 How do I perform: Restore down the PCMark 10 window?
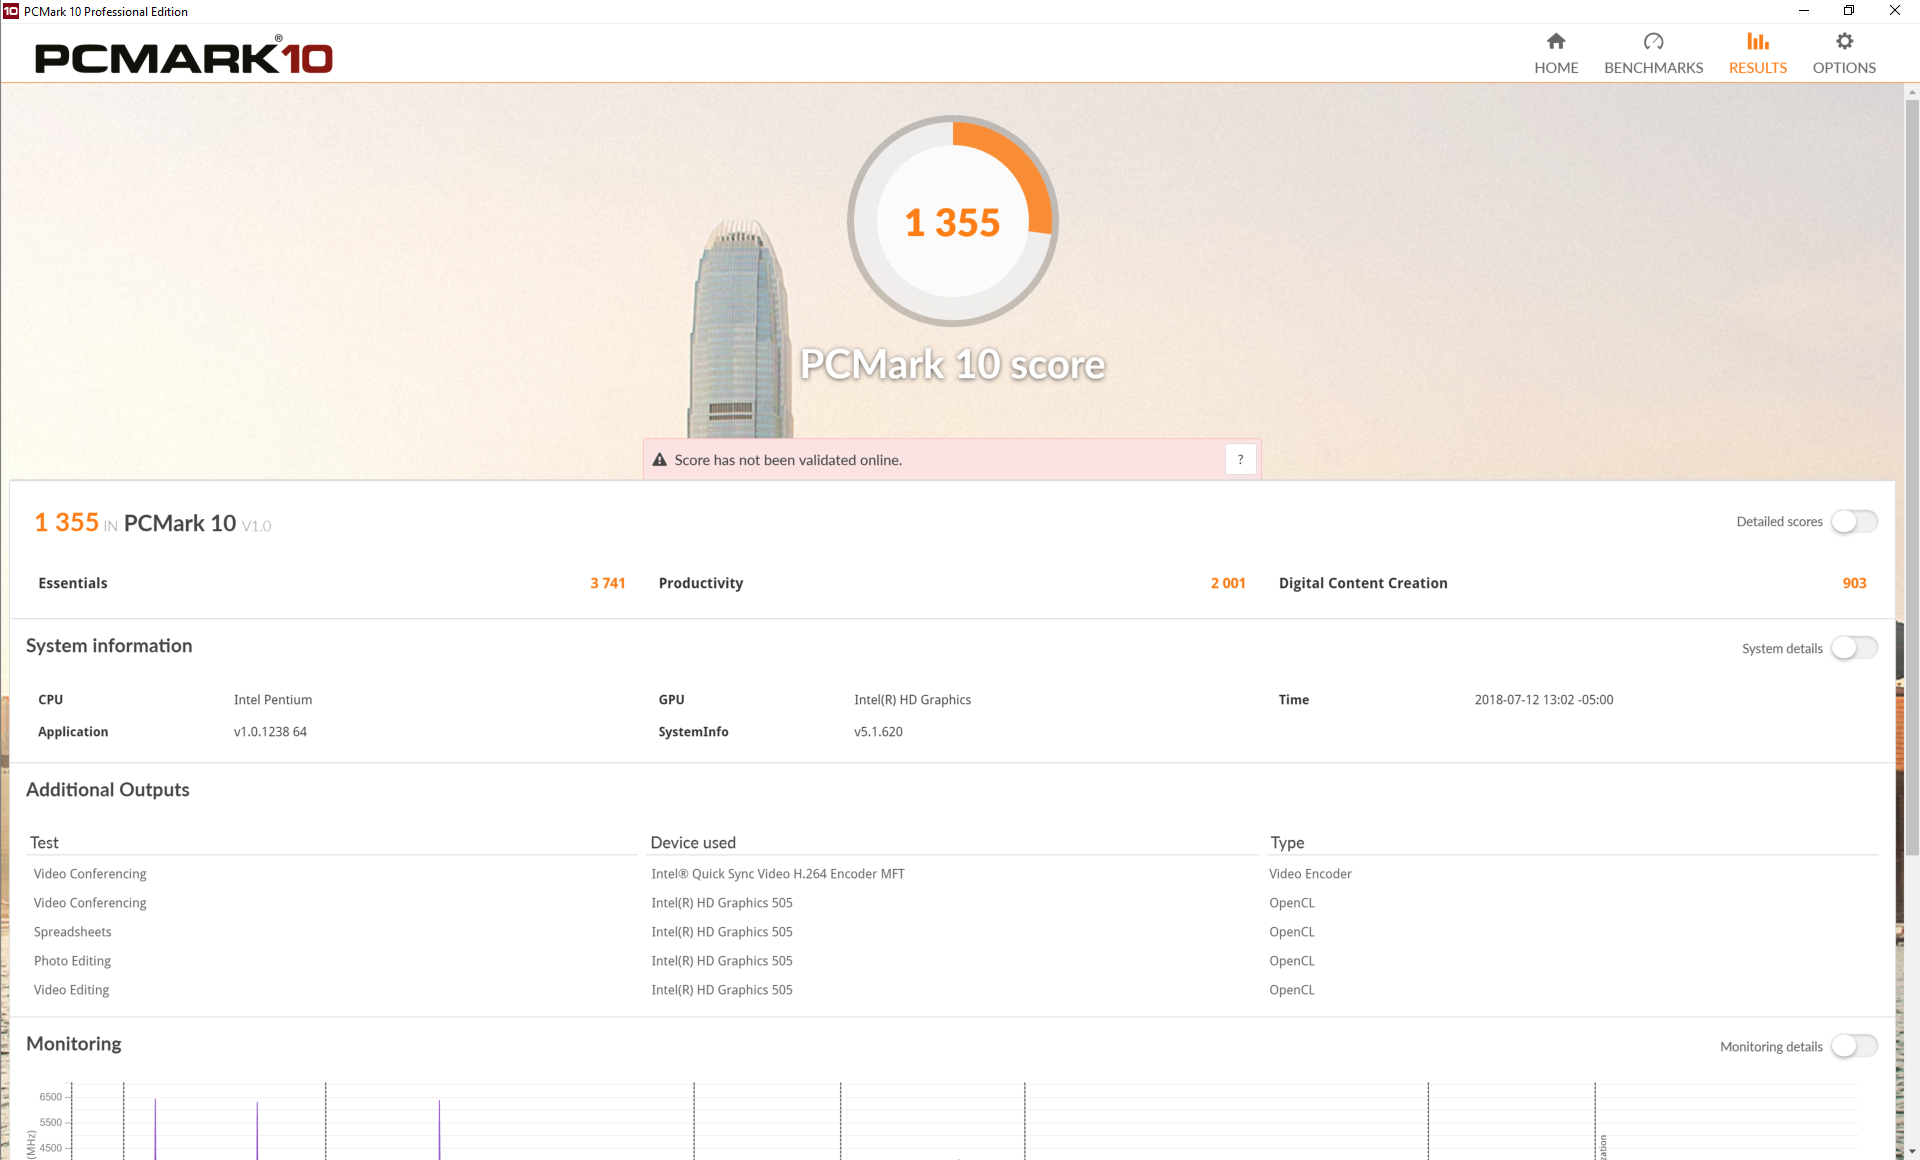(x=1849, y=11)
